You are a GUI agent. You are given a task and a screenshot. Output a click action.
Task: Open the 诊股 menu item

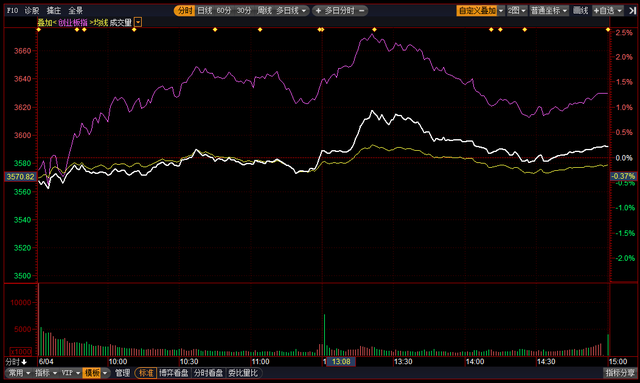tap(32, 11)
